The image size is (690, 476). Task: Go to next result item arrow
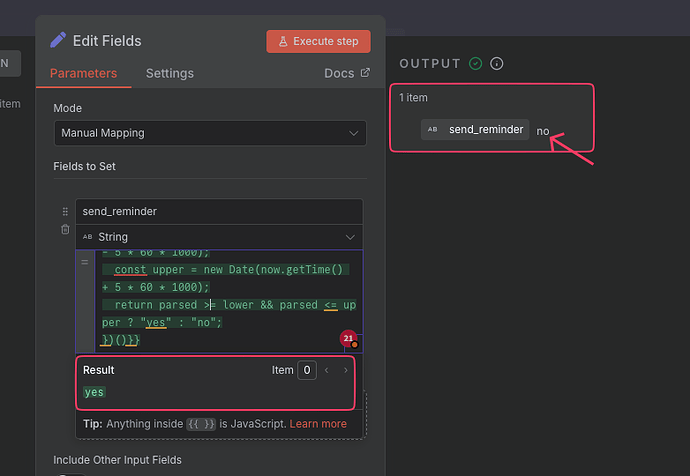click(x=346, y=370)
